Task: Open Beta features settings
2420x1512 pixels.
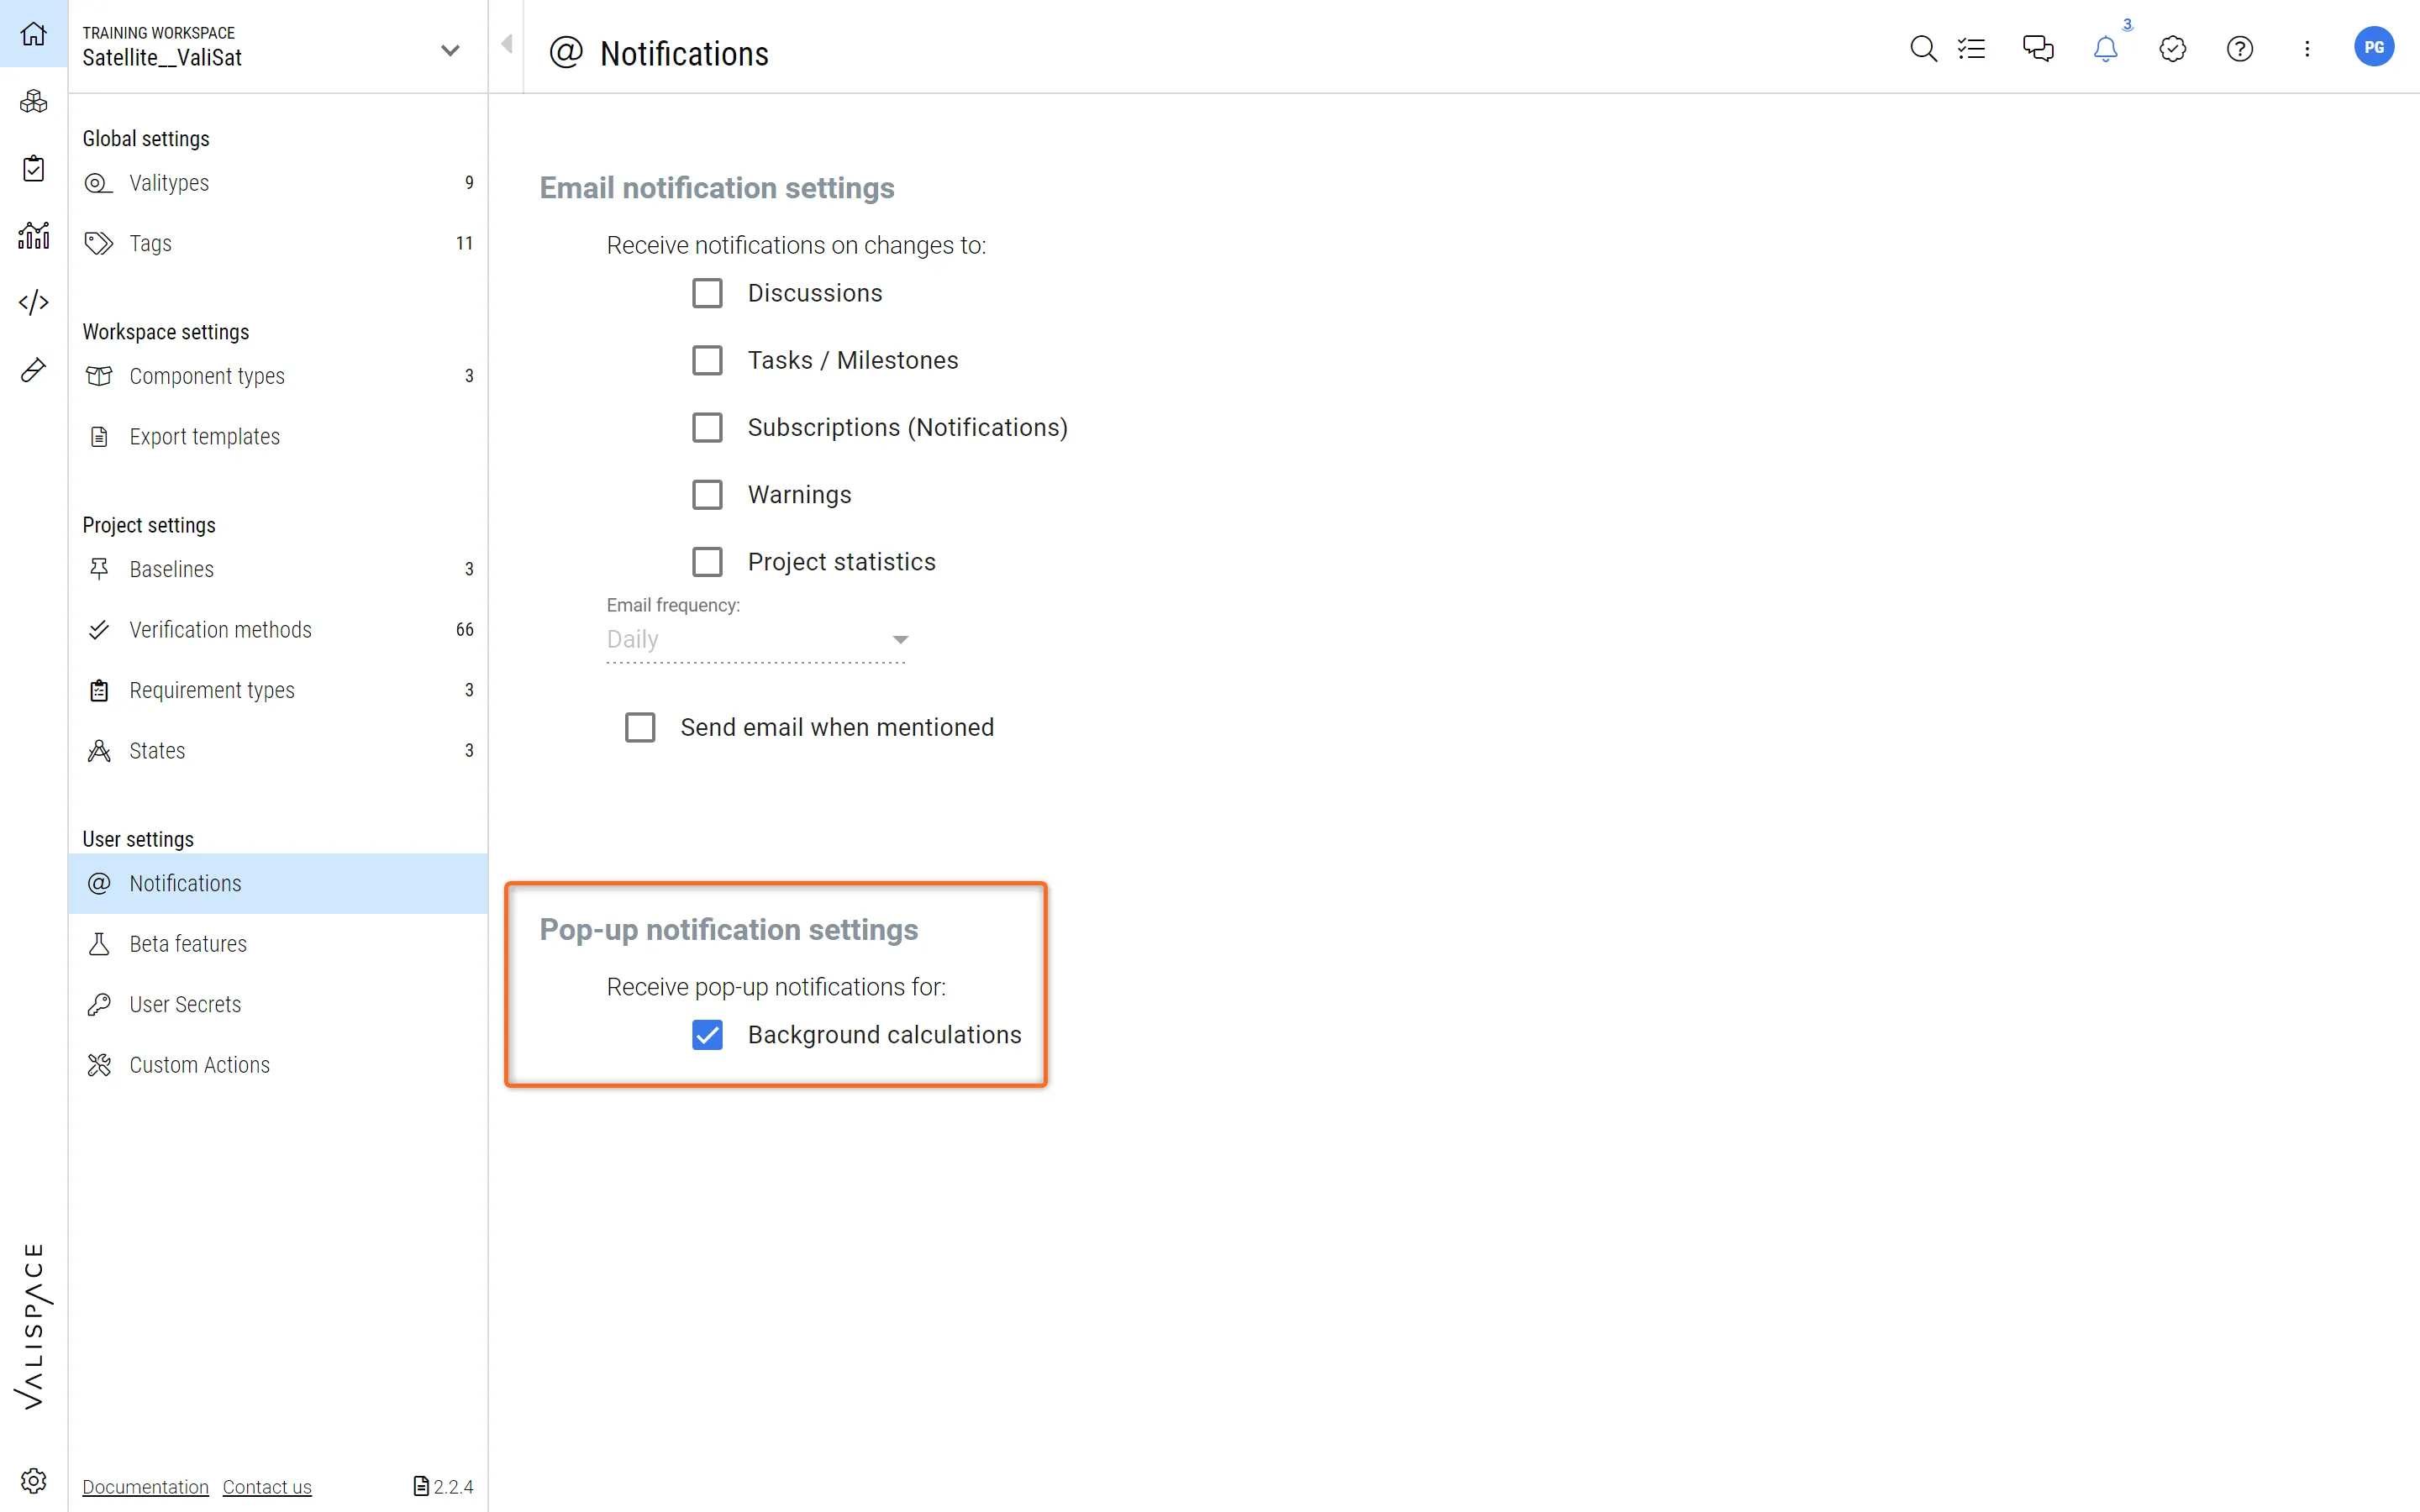Action: click(x=188, y=944)
